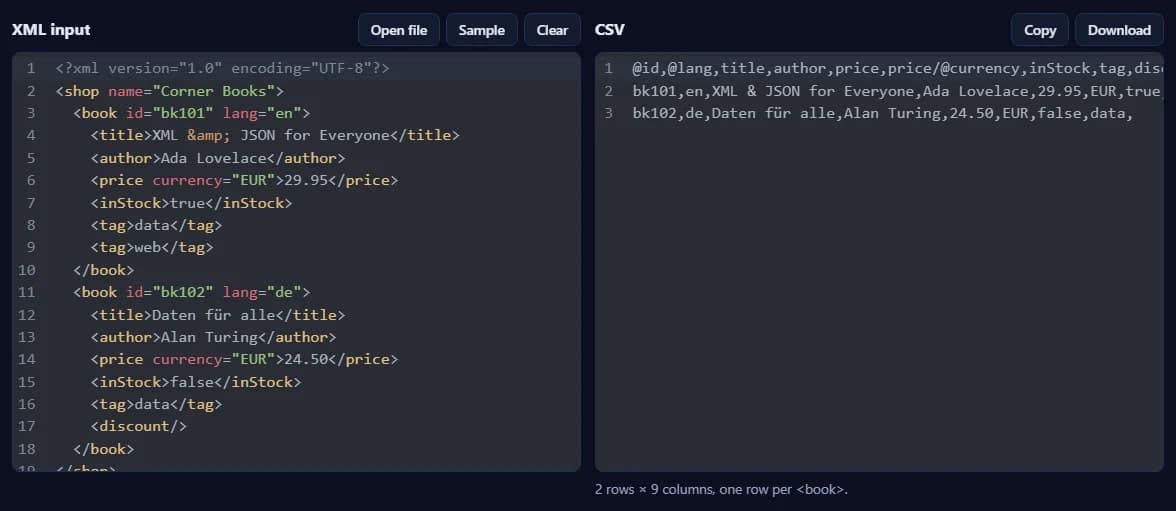Click the CSV header row
This screenshot has height=511, width=1176.
(897, 68)
